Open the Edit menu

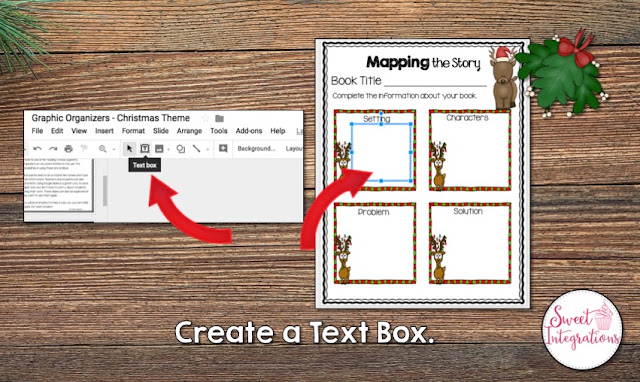(57, 131)
